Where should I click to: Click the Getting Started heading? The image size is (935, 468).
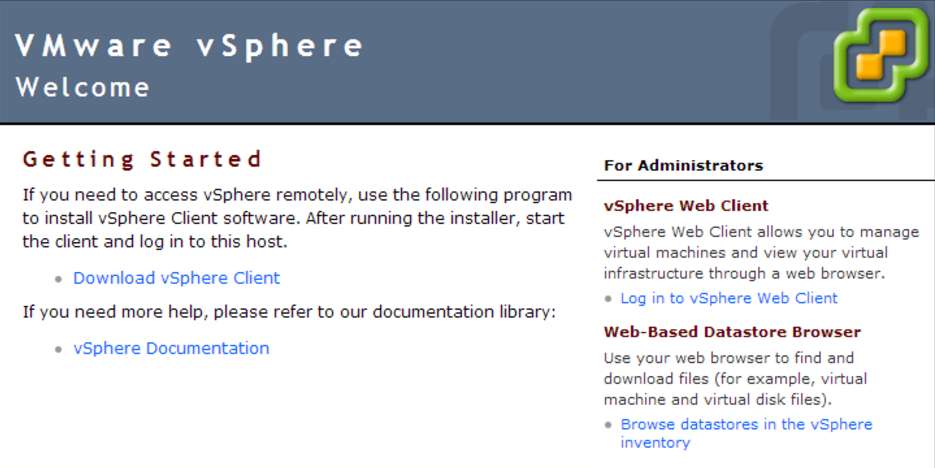point(143,159)
